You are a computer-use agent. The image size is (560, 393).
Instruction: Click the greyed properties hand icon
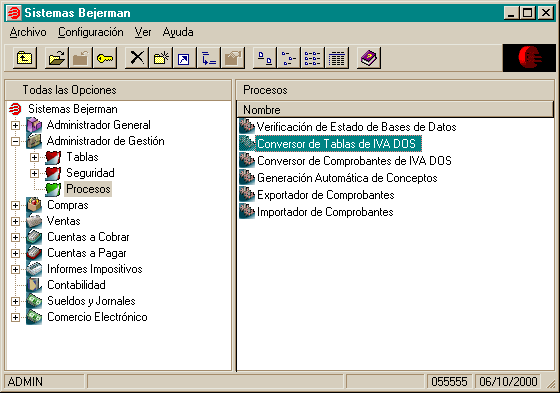point(233,58)
